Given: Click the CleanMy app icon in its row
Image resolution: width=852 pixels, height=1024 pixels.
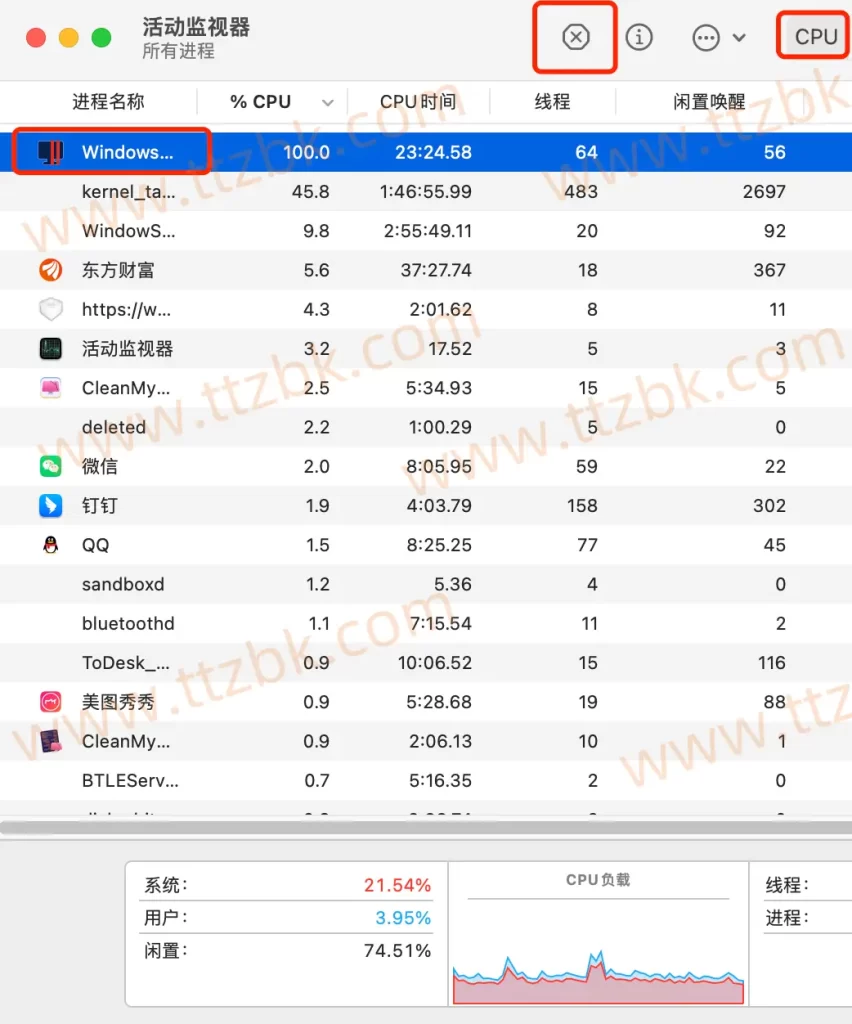Looking at the screenshot, I should click(50, 387).
